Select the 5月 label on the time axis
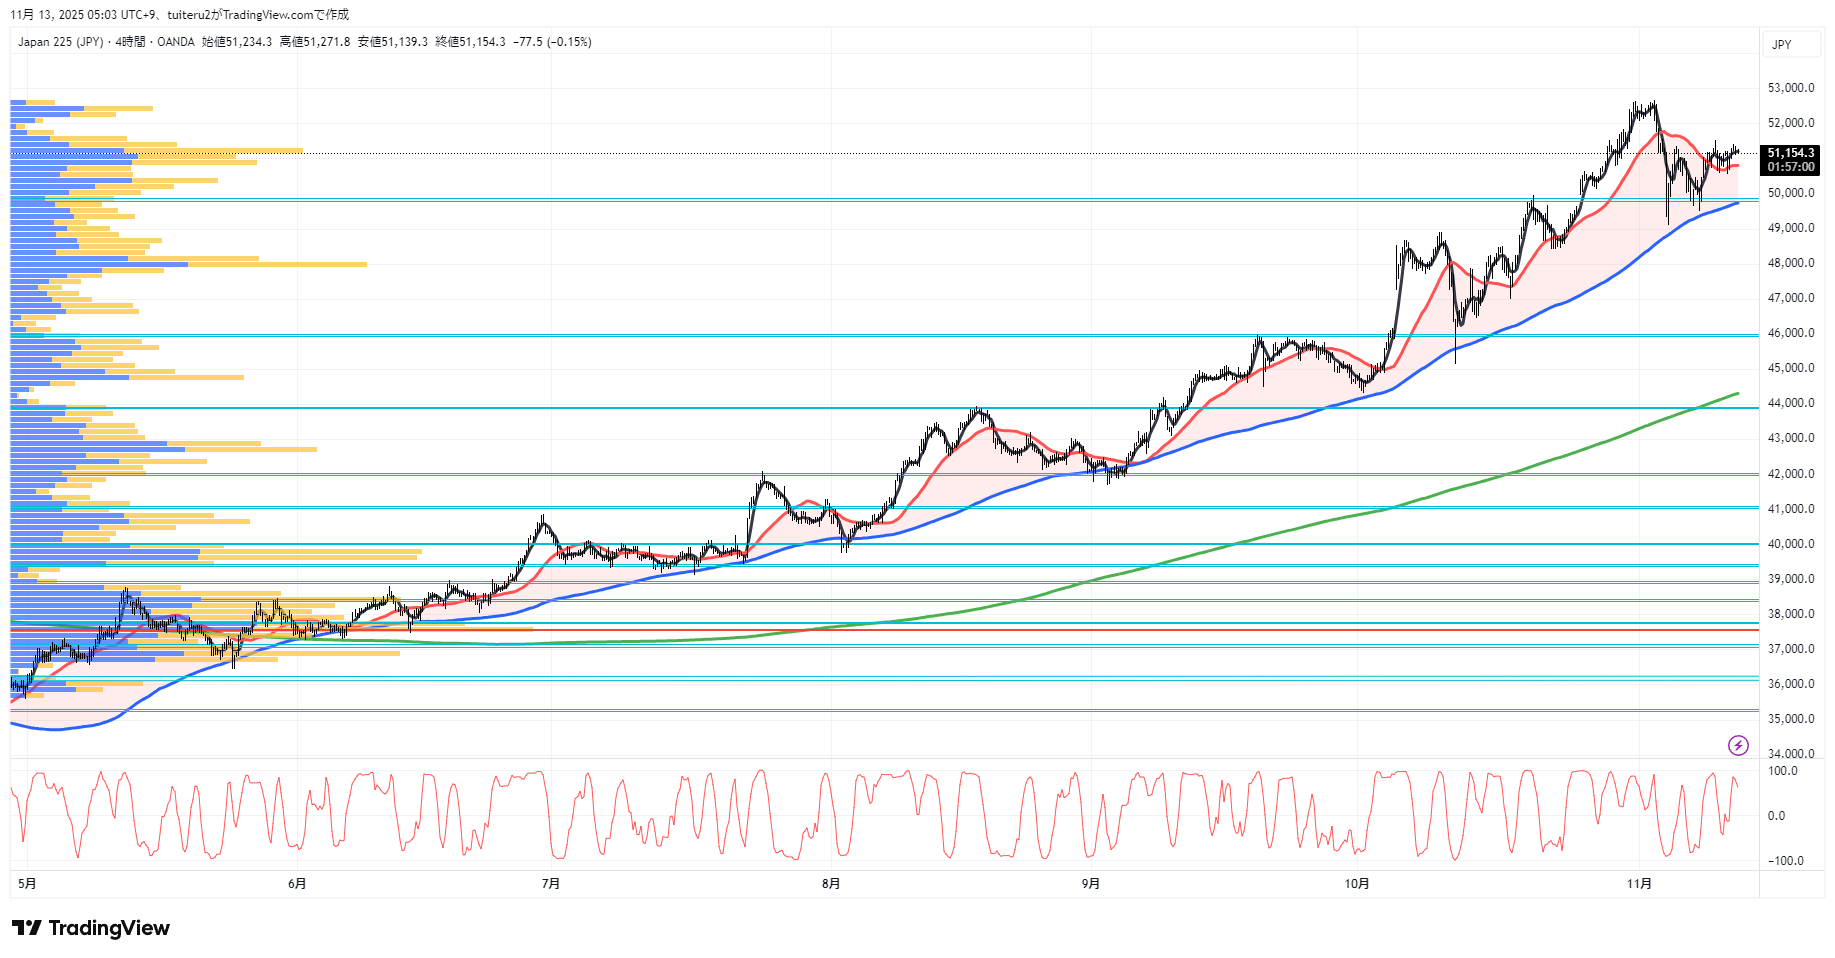Image resolution: width=1835 pixels, height=958 pixels. coord(27,884)
